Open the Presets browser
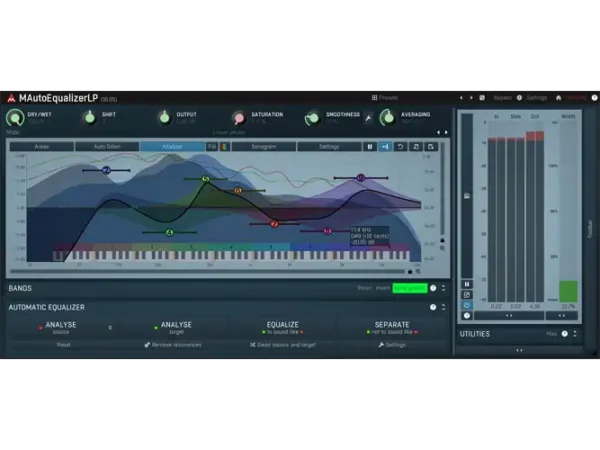The width and height of the screenshot is (600, 450). (x=385, y=98)
